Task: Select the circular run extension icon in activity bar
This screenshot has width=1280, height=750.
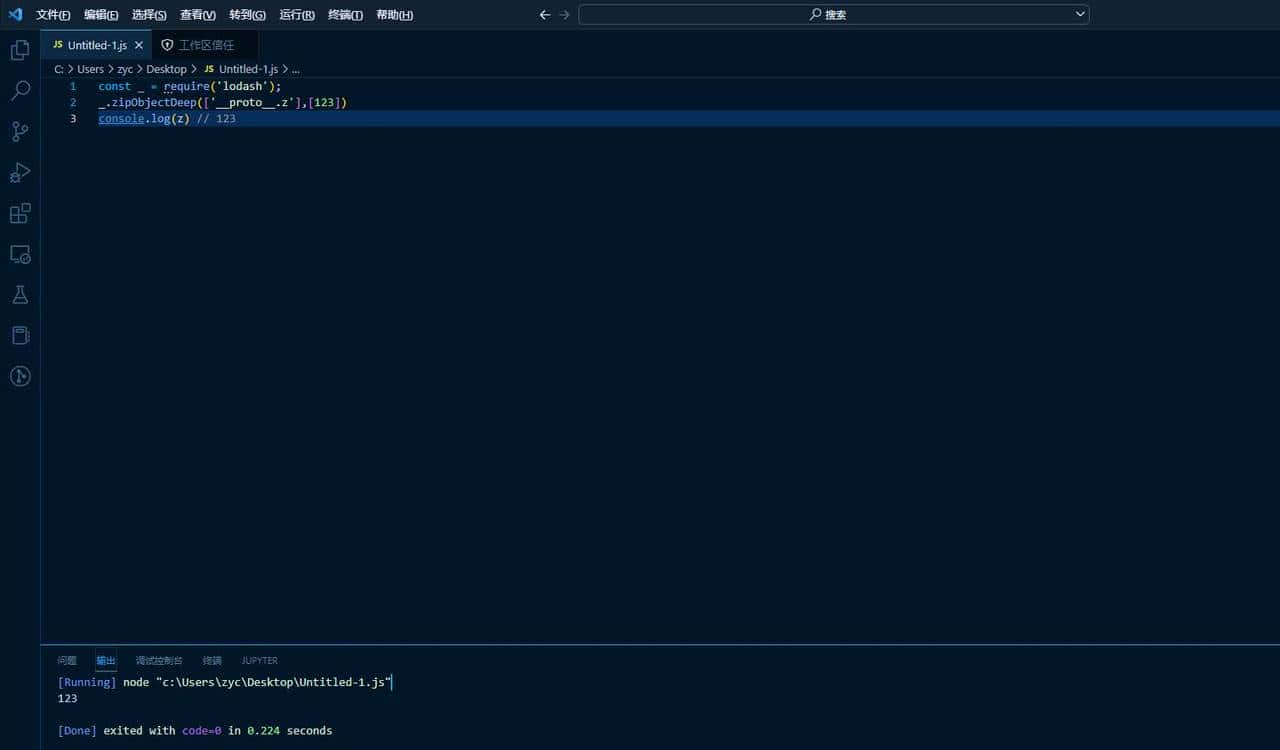Action: (x=20, y=376)
